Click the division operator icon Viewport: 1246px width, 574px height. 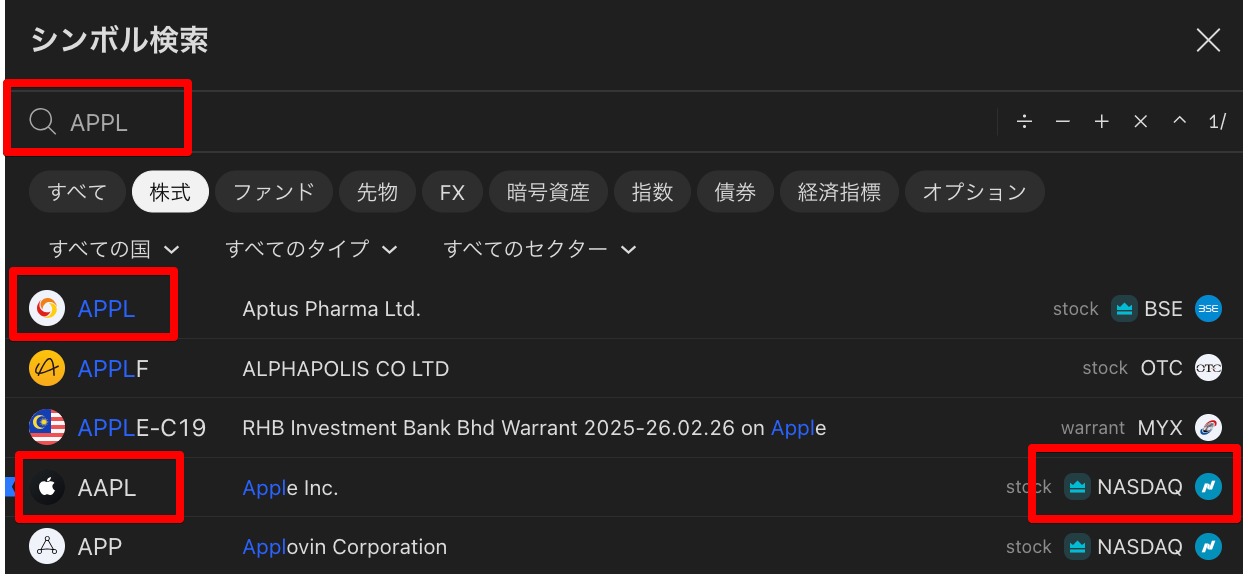coord(1024,122)
